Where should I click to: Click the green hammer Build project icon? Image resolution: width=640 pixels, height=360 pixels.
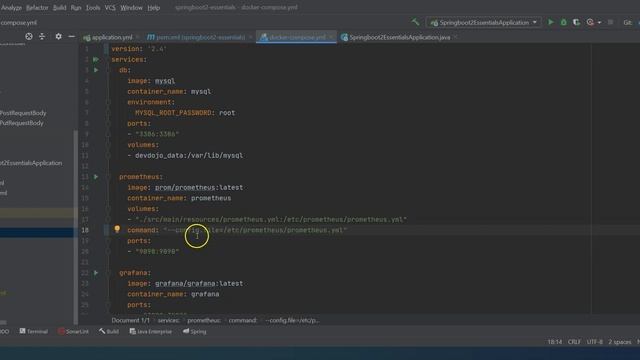[x=416, y=22]
